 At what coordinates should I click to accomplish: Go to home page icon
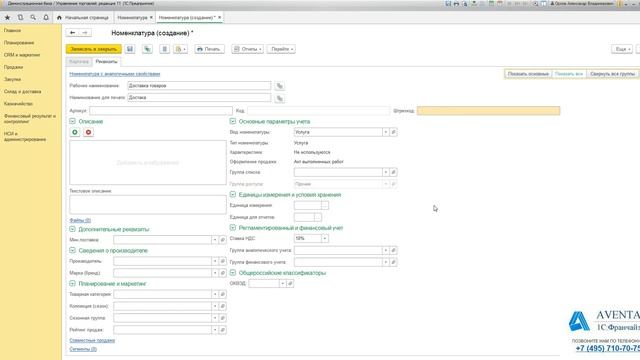point(59,18)
